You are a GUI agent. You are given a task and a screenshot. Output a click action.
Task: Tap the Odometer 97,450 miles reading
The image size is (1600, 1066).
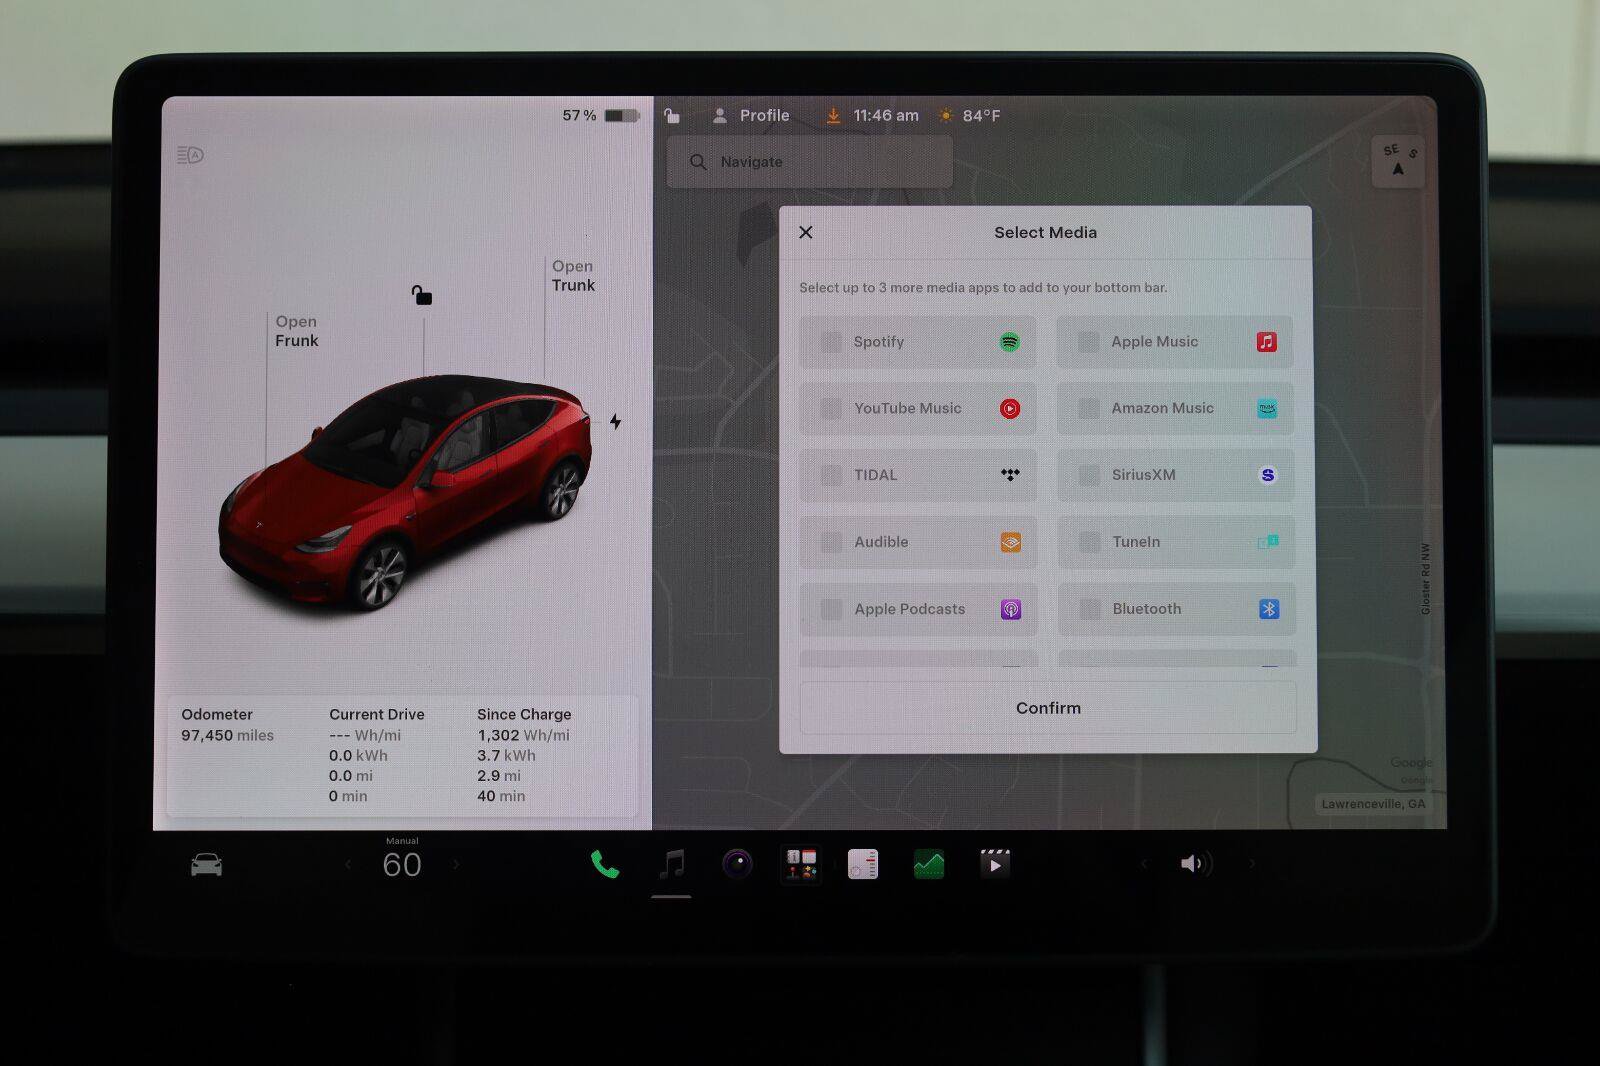[x=228, y=725]
